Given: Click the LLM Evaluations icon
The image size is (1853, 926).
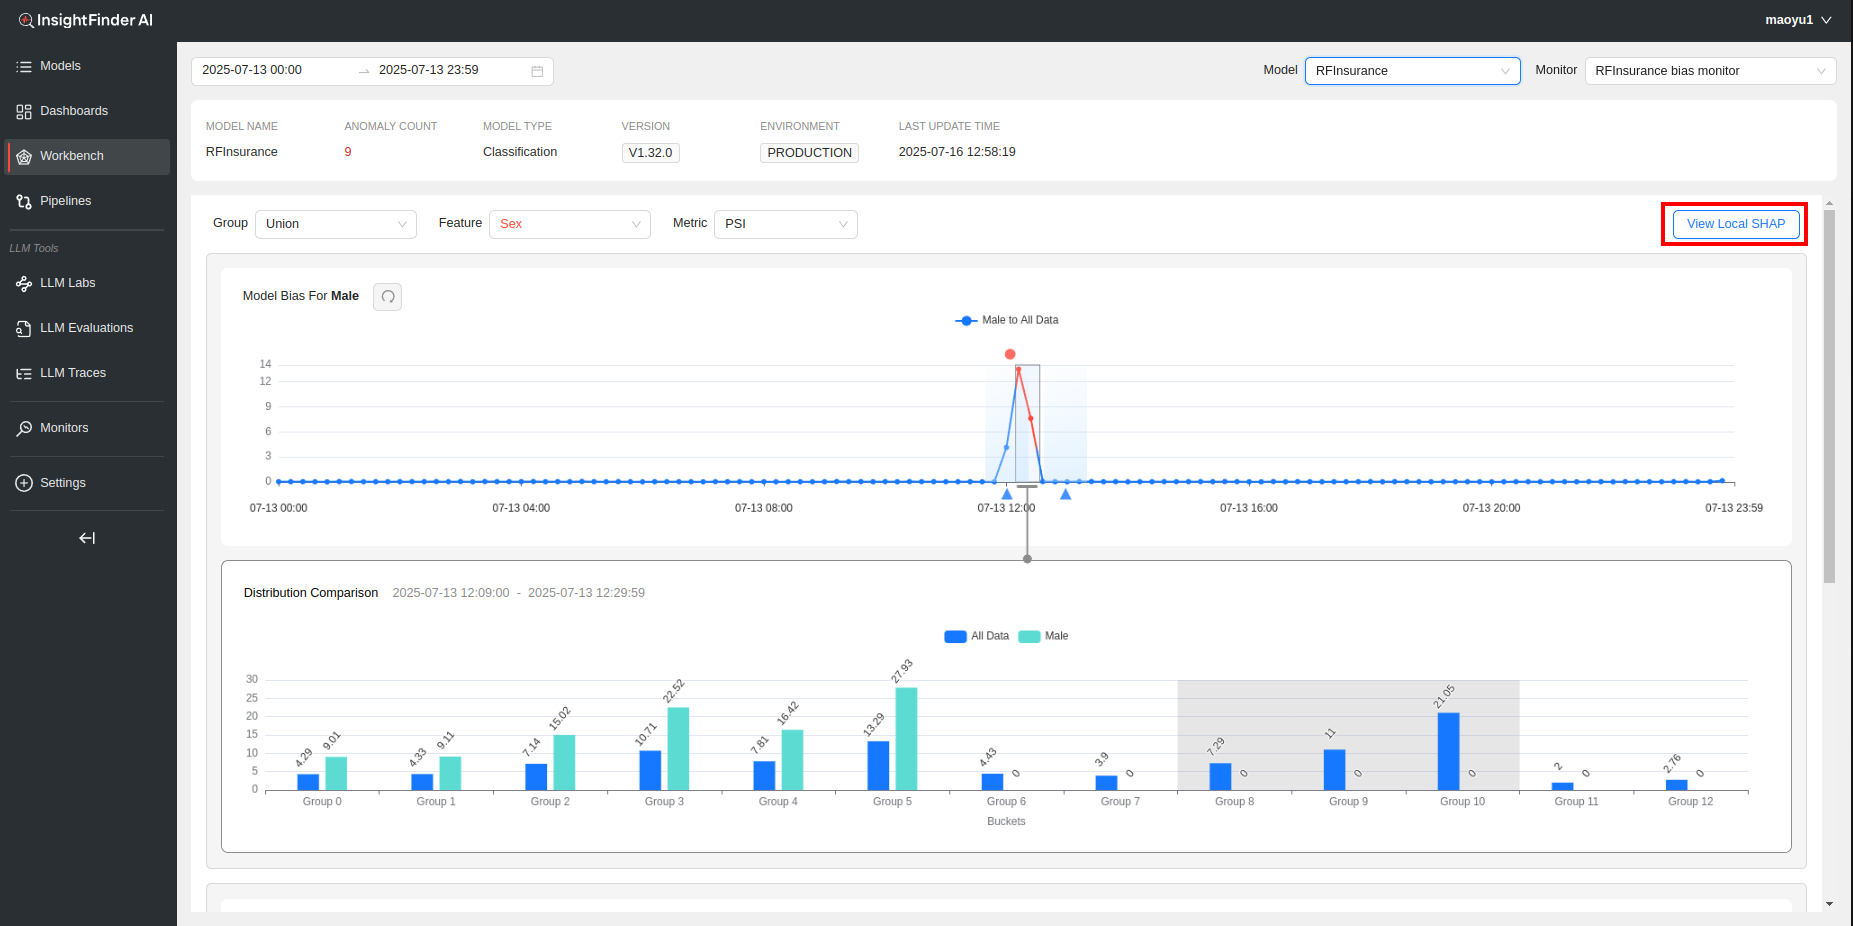Looking at the screenshot, I should tap(24, 328).
